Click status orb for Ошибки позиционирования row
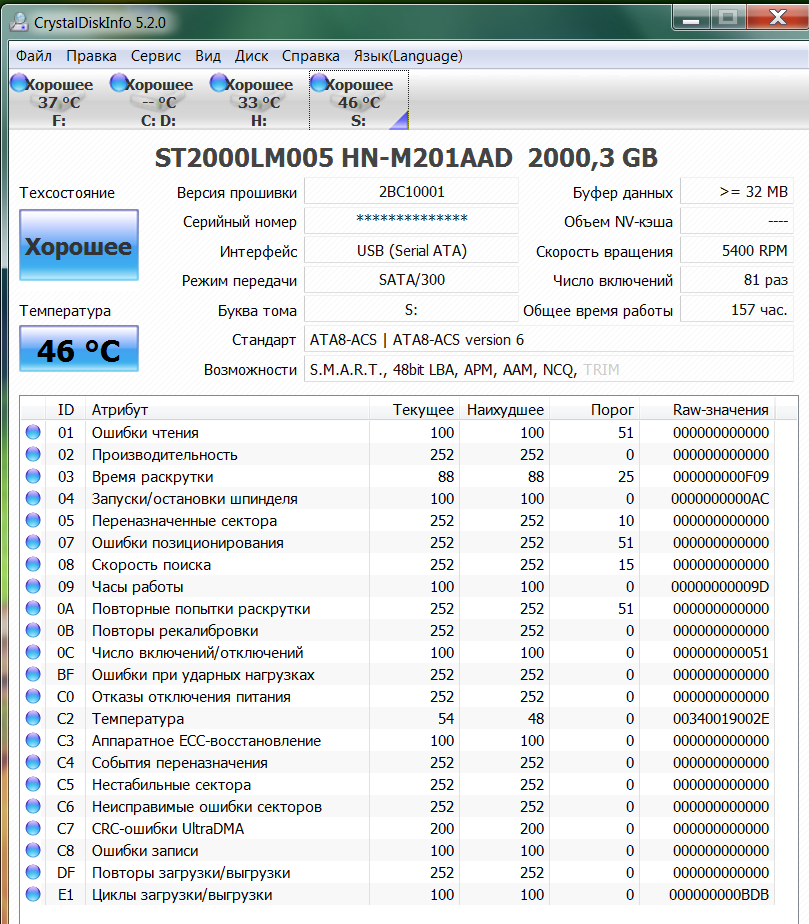Image resolution: width=809 pixels, height=924 pixels. [x=33, y=542]
